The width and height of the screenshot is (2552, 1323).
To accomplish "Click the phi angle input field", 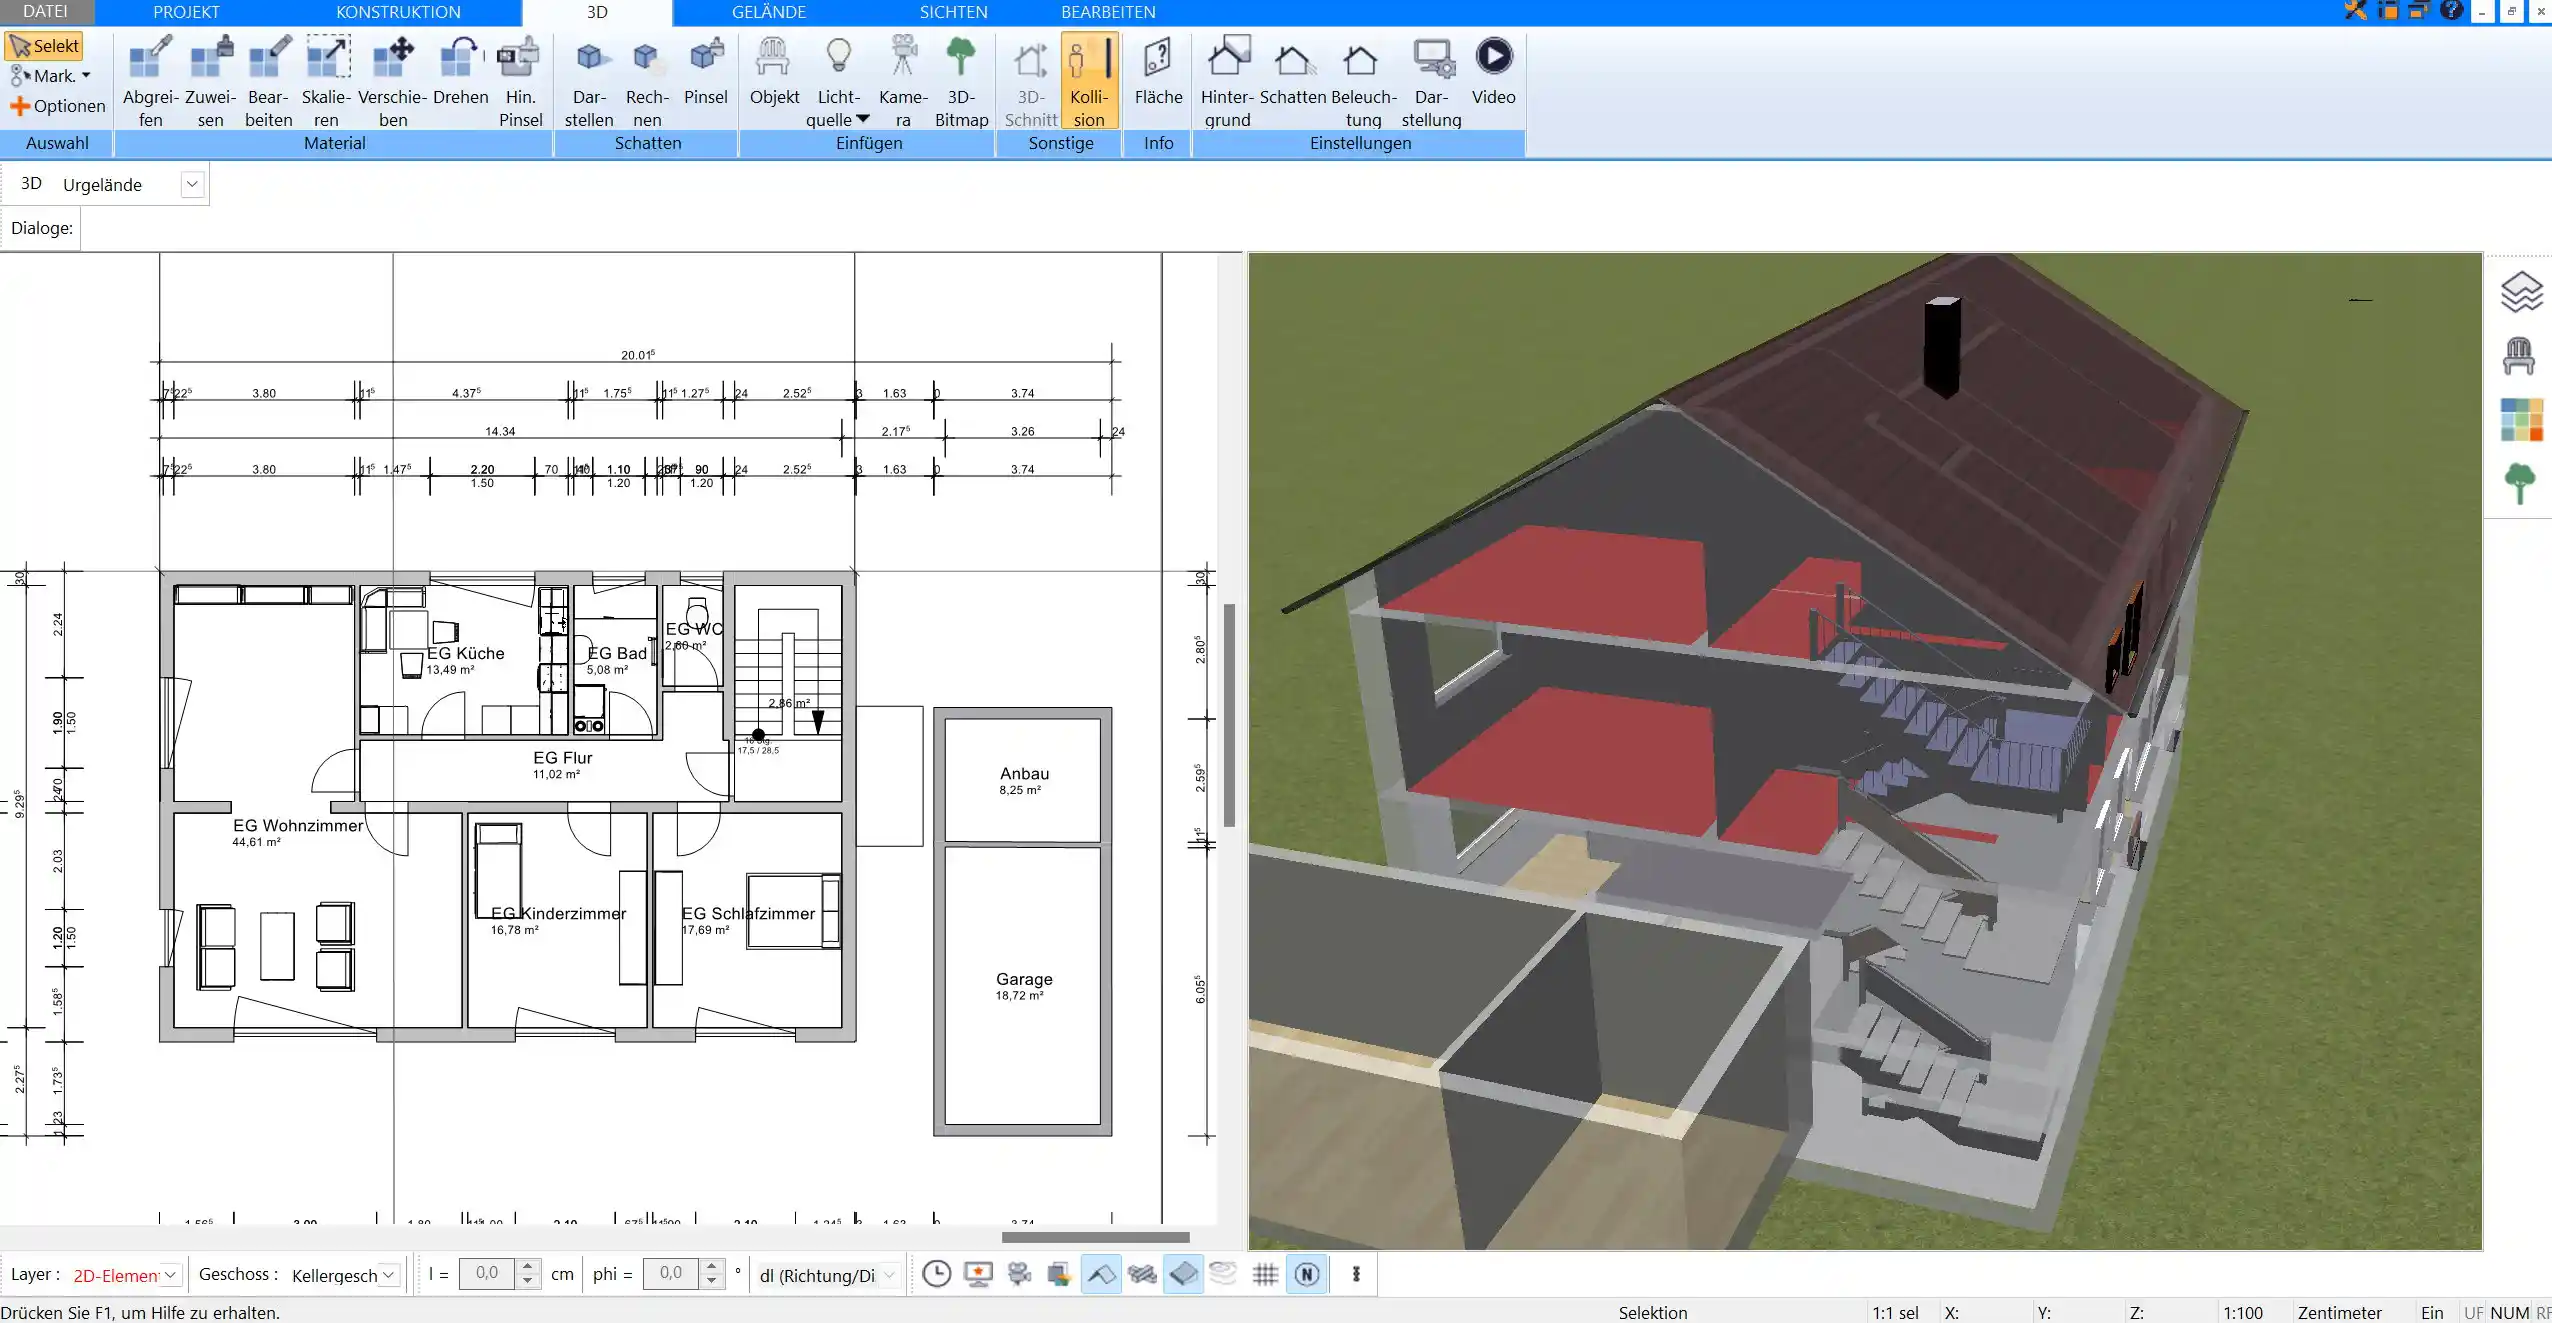I will tap(670, 1274).
